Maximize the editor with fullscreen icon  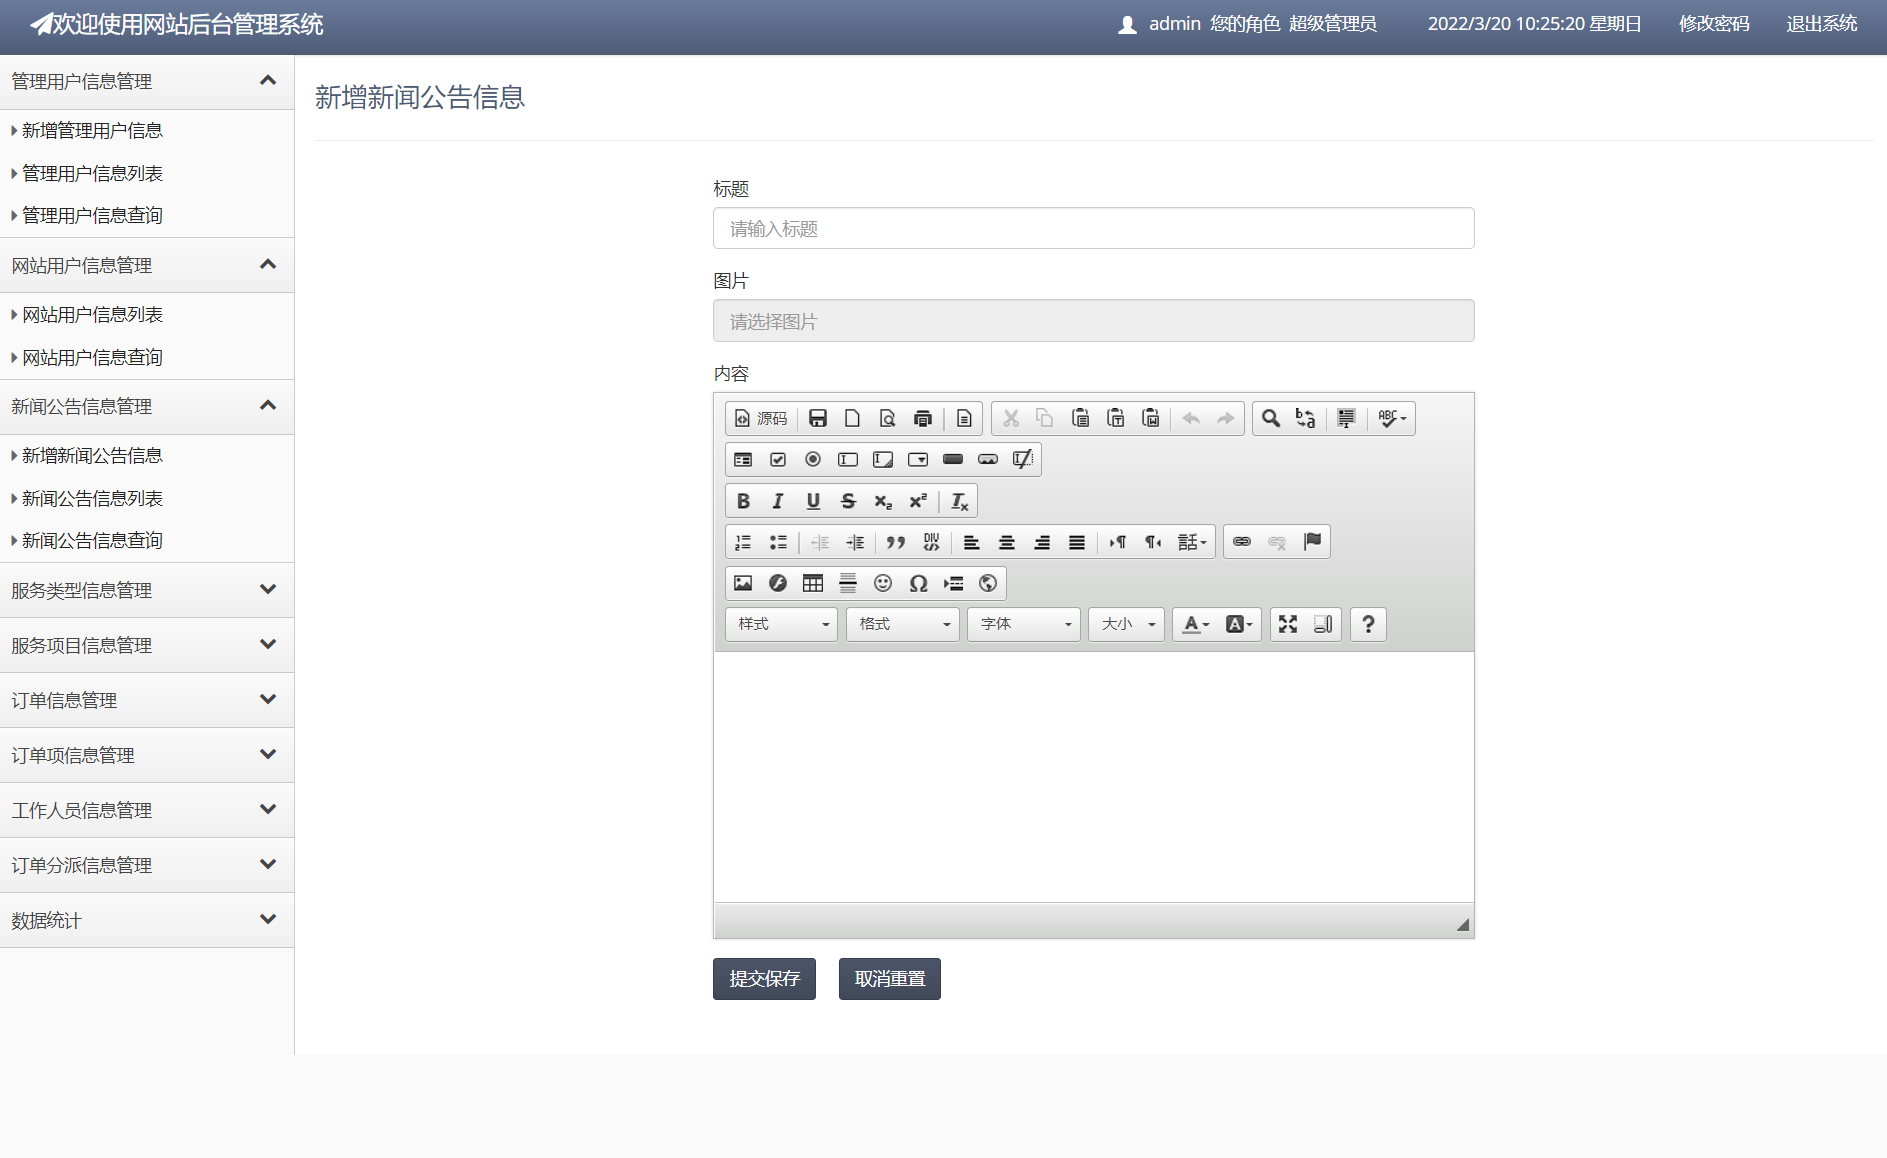click(1288, 624)
